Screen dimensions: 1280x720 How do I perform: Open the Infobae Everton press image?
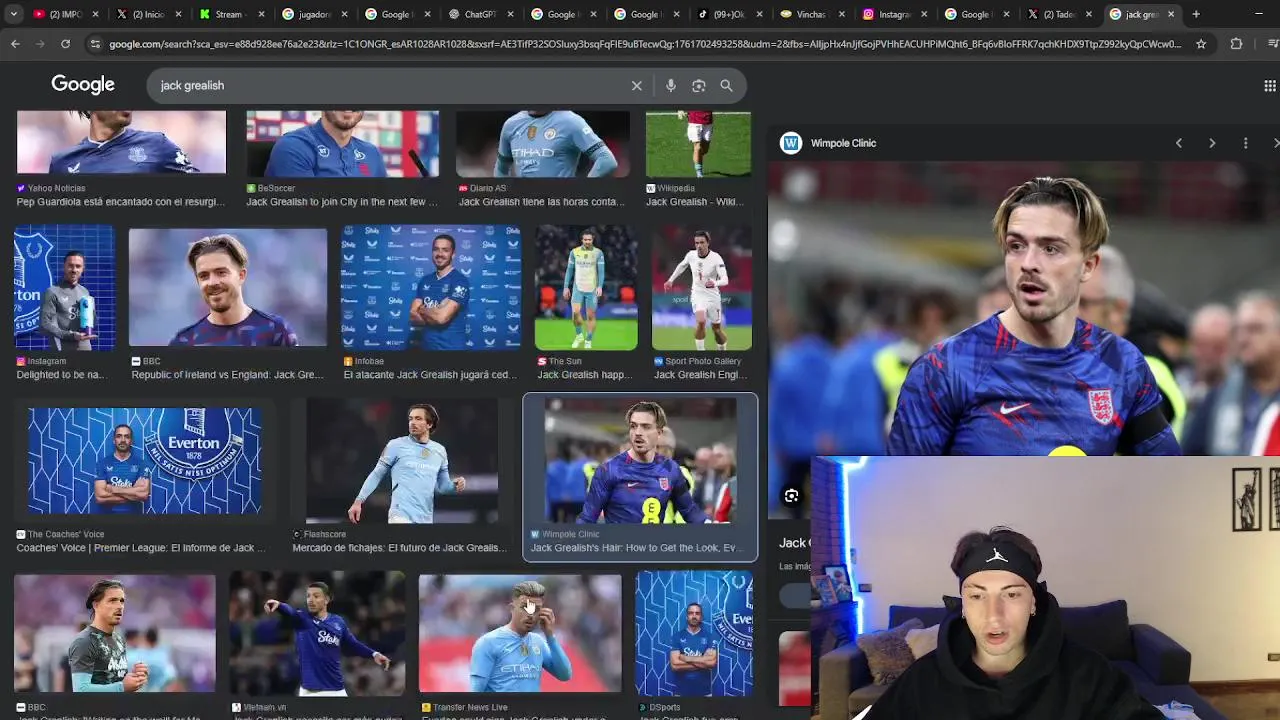click(431, 288)
